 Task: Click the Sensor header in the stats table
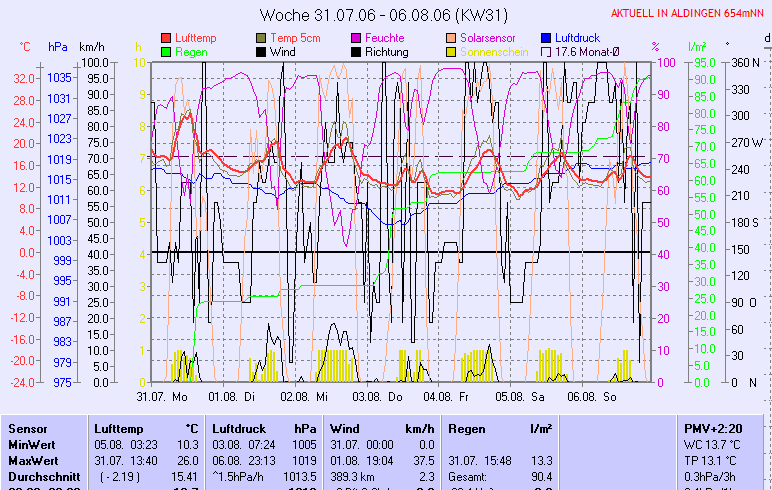tap(28, 428)
